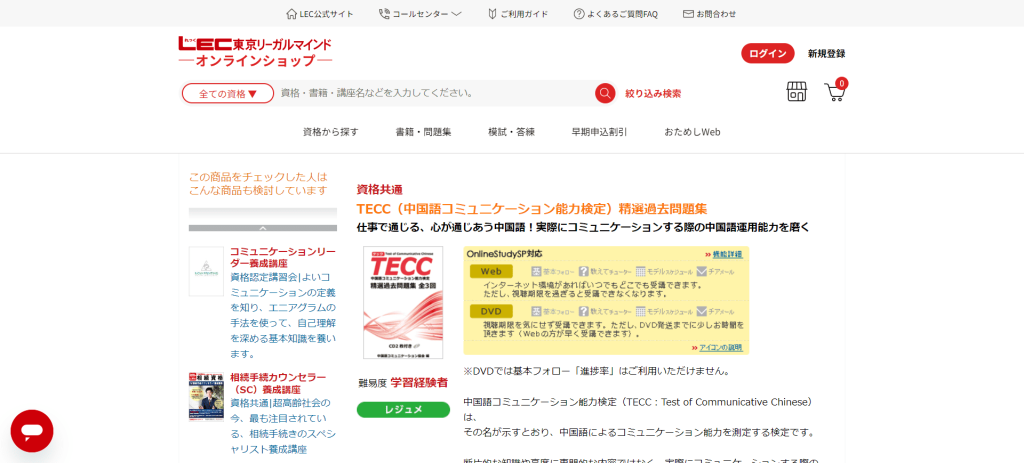1024x463 pixels.
Task: Open the 相続手続カウンセラー養成講座 thumbnail
Action: 206,397
